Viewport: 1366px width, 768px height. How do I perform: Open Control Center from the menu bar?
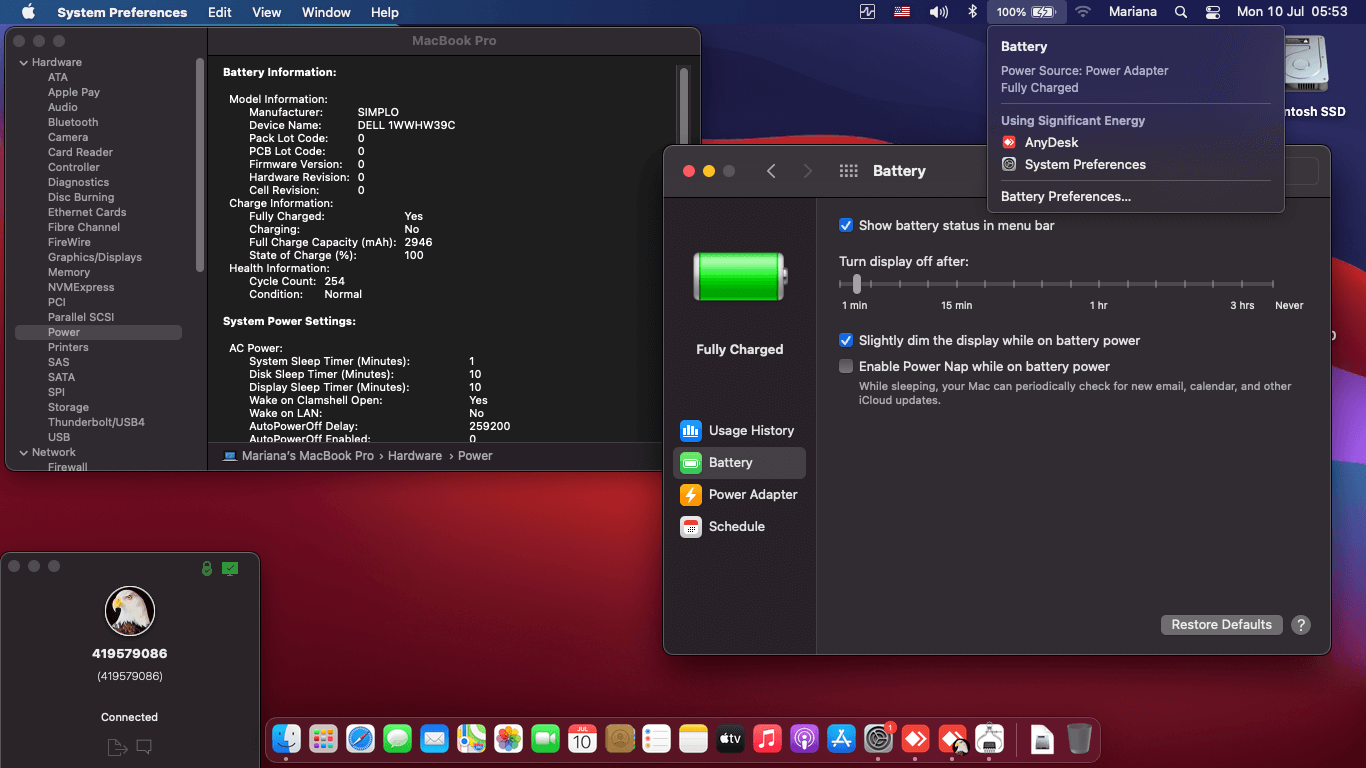[1213, 12]
